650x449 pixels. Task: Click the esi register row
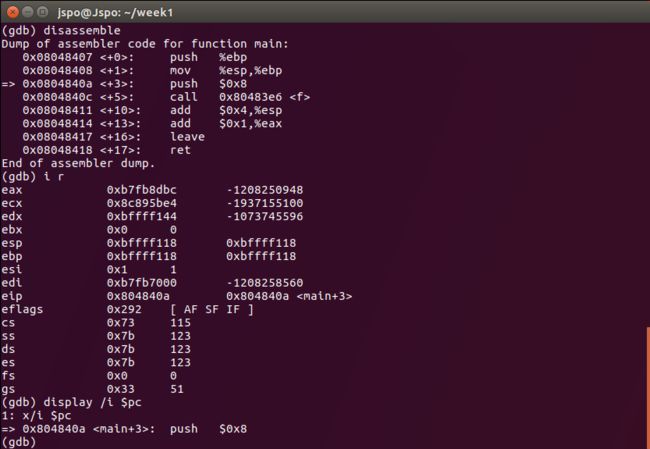click(89, 269)
